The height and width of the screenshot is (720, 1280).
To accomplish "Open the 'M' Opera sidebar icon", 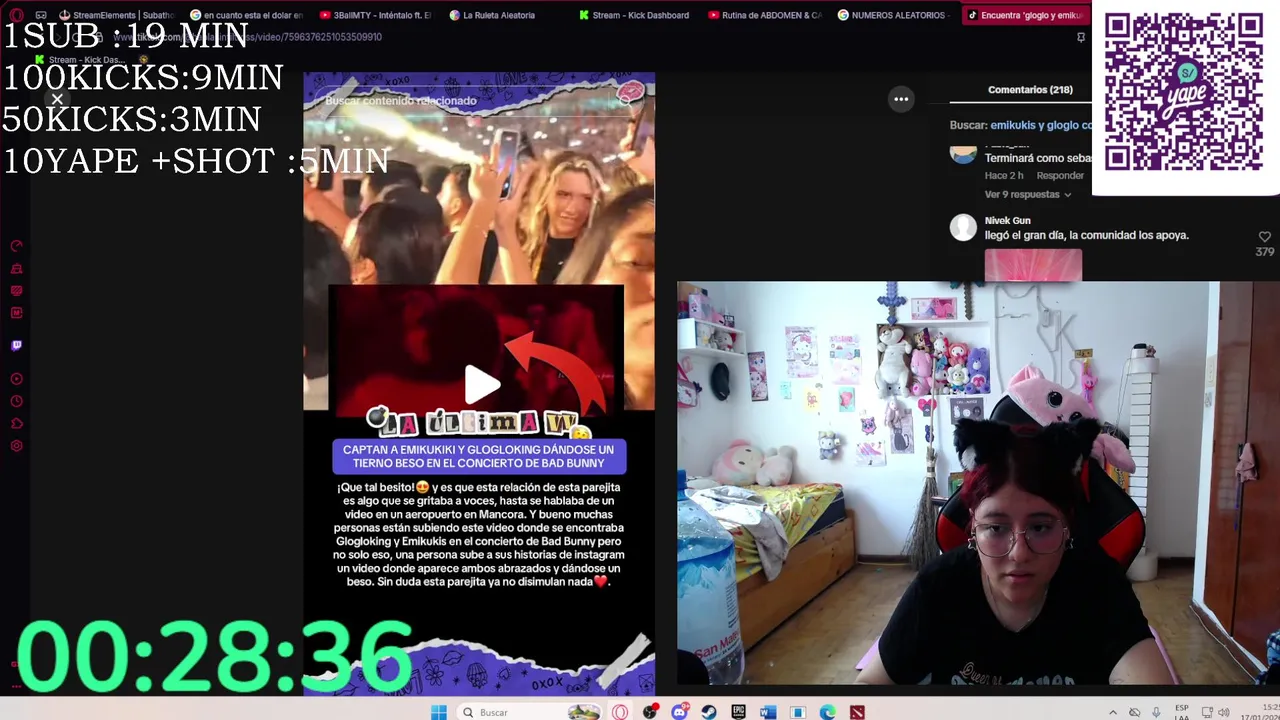I will pyautogui.click(x=16, y=313).
